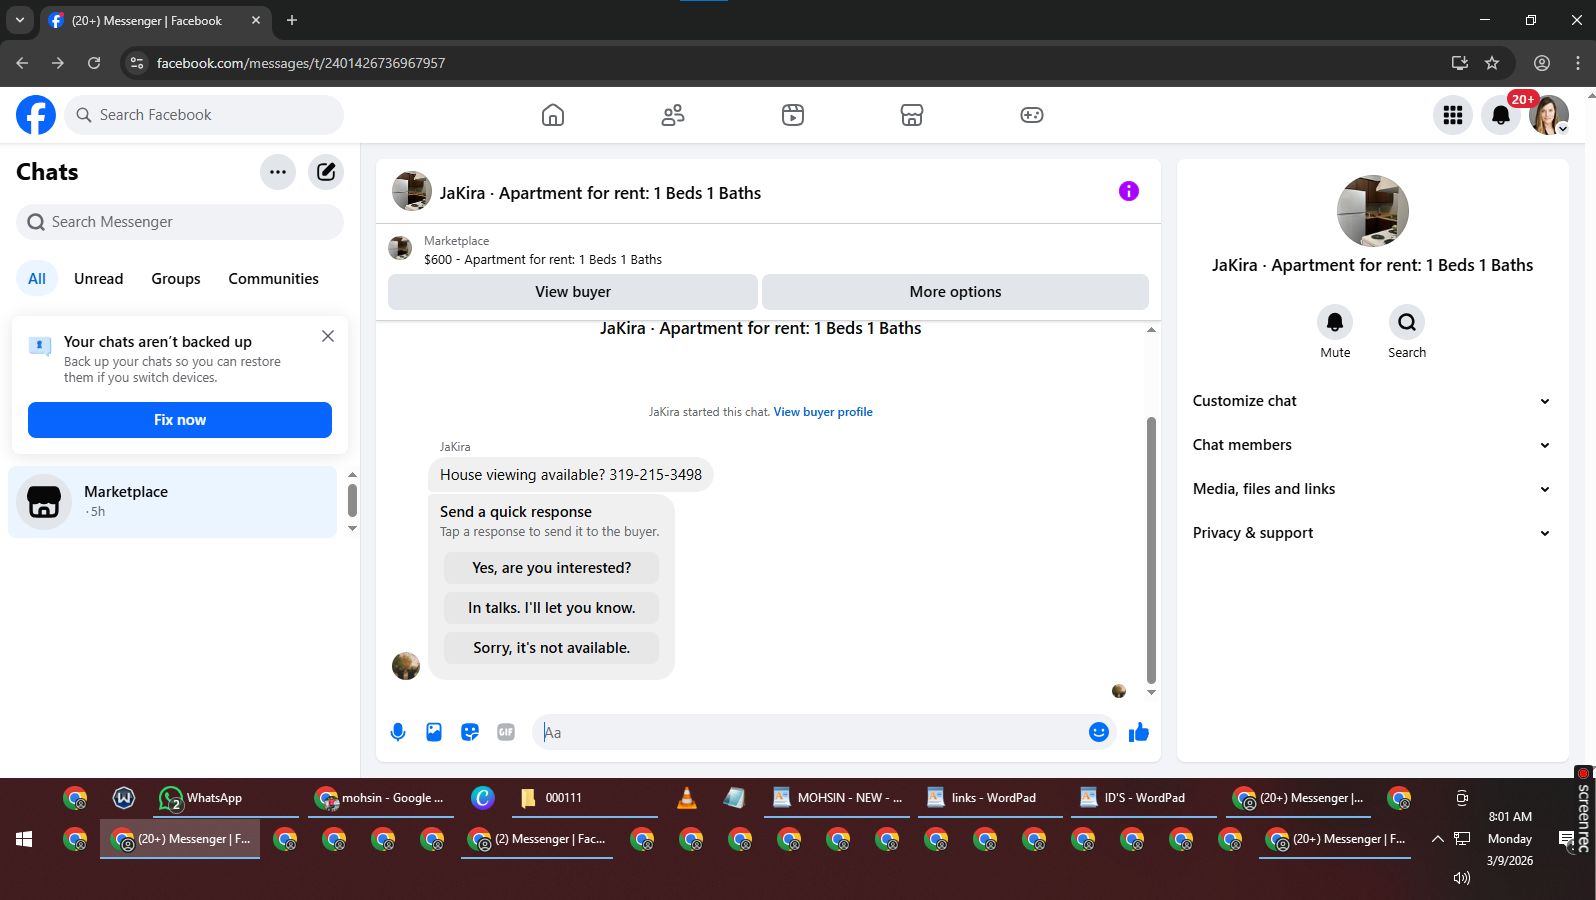Open VLC media player taskbar icon

686,798
